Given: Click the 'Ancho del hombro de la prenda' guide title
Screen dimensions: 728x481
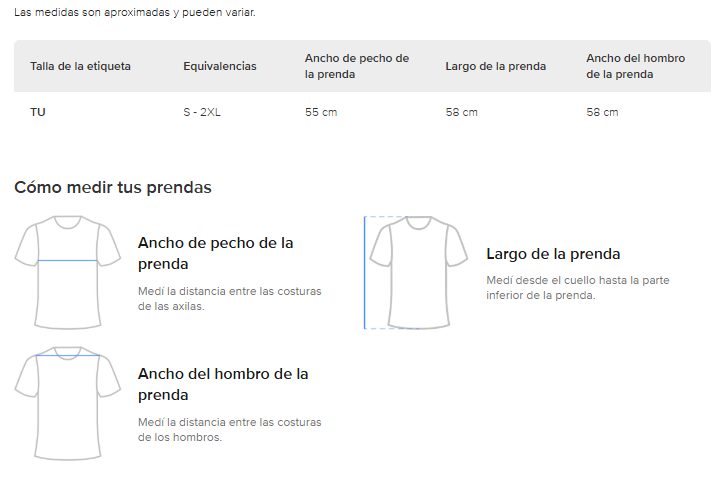Looking at the screenshot, I should pyautogui.click(x=223, y=384).
